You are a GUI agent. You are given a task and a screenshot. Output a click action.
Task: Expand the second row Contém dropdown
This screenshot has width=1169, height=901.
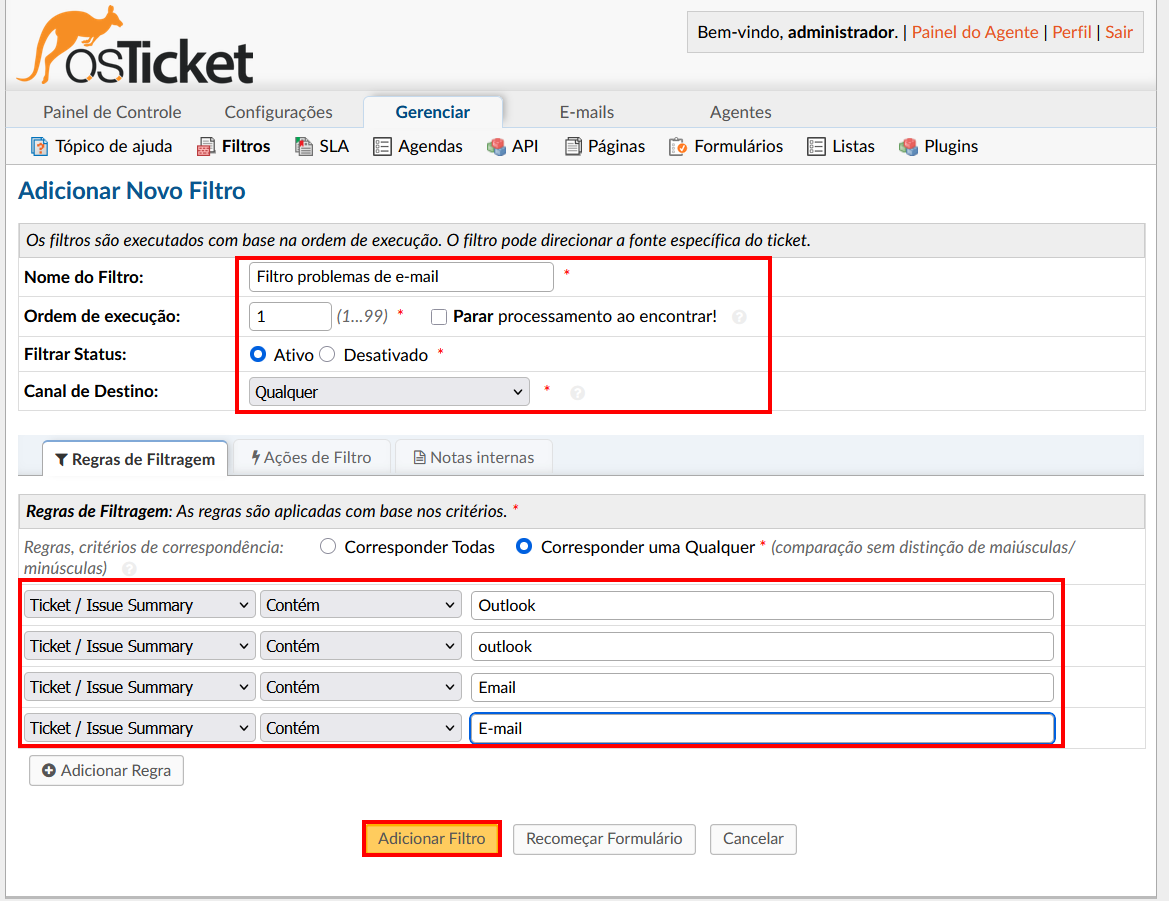[x=360, y=646]
